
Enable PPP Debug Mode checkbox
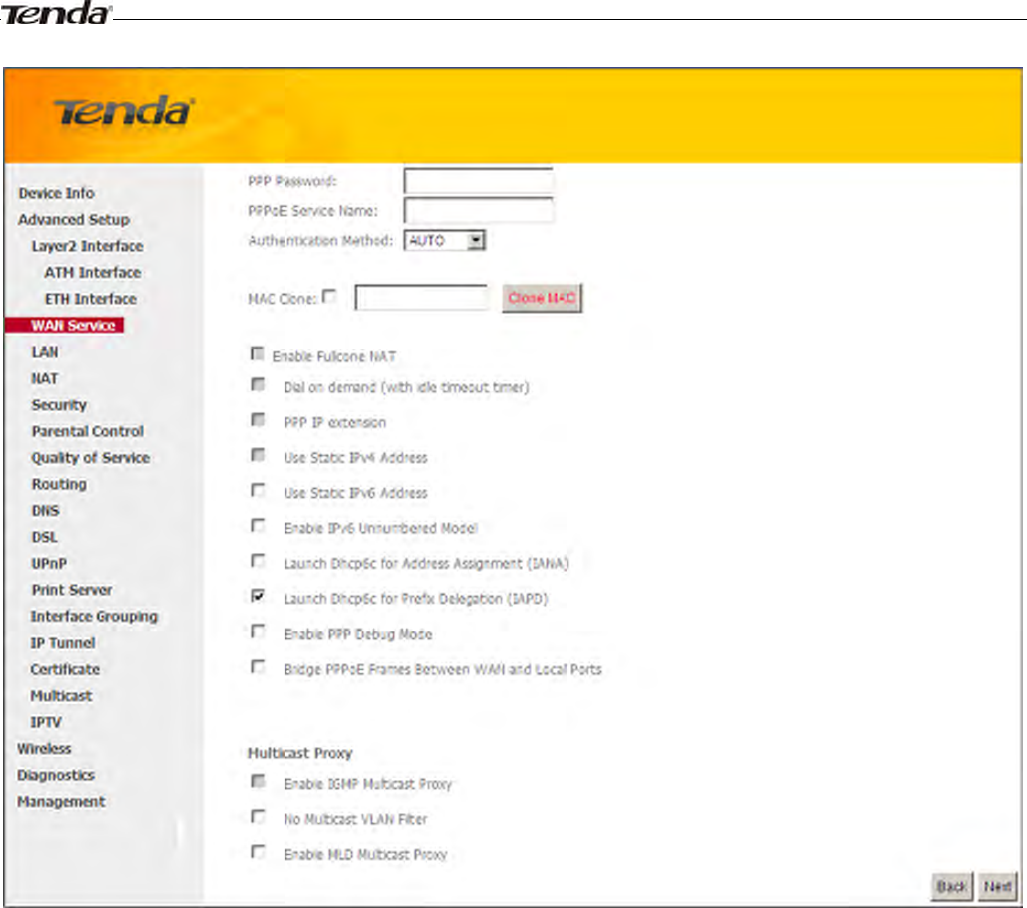point(258,631)
